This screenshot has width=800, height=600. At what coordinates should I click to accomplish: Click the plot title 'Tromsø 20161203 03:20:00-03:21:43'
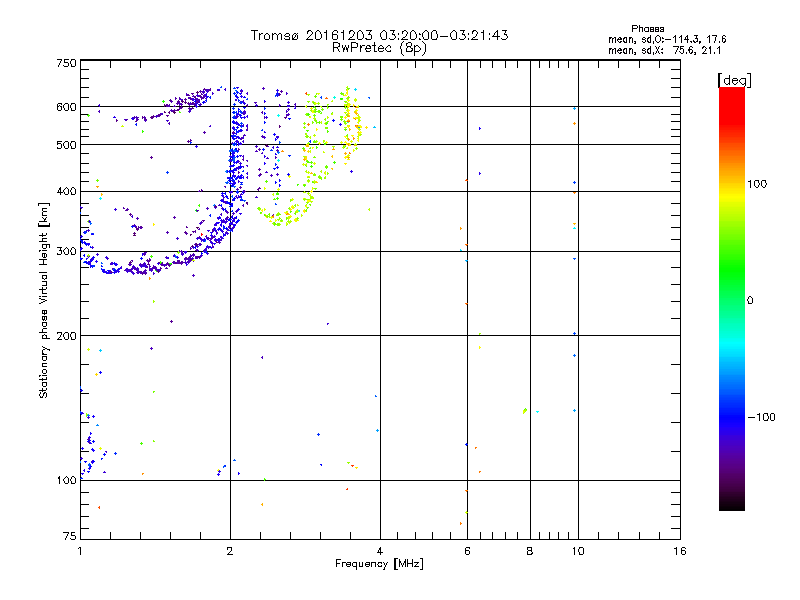[x=379, y=35]
